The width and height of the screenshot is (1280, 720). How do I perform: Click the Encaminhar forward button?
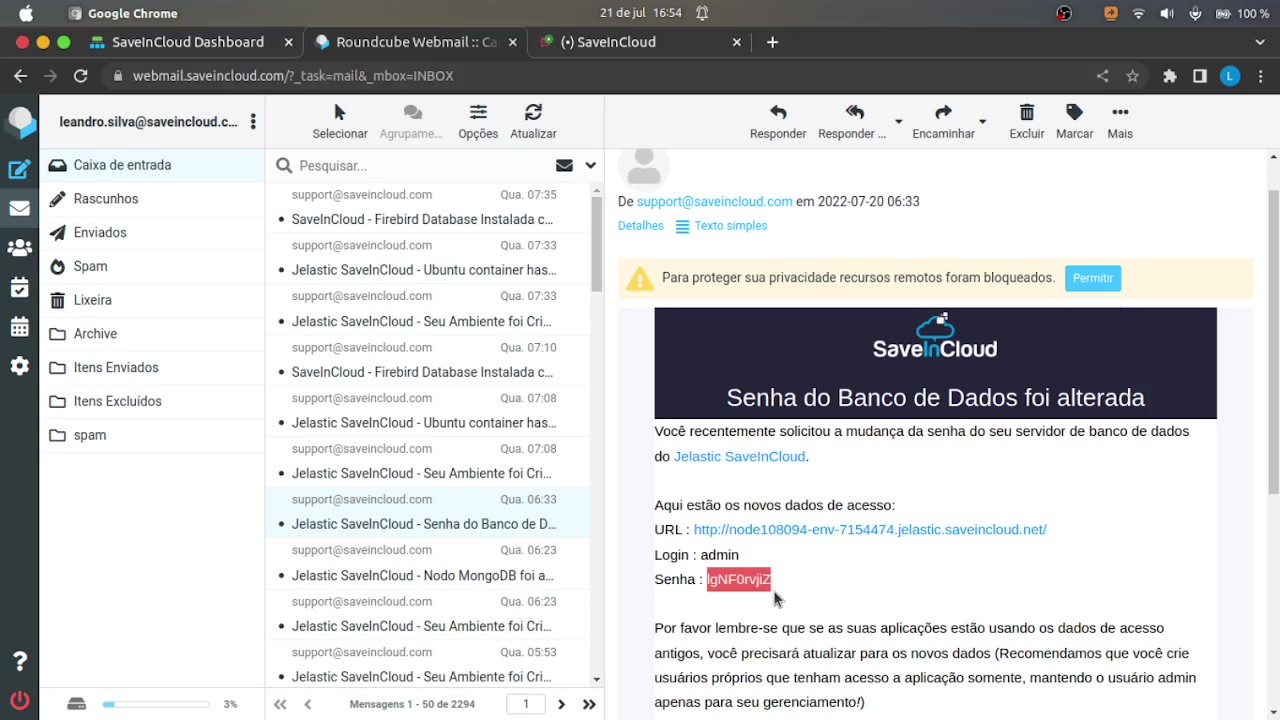click(943, 122)
